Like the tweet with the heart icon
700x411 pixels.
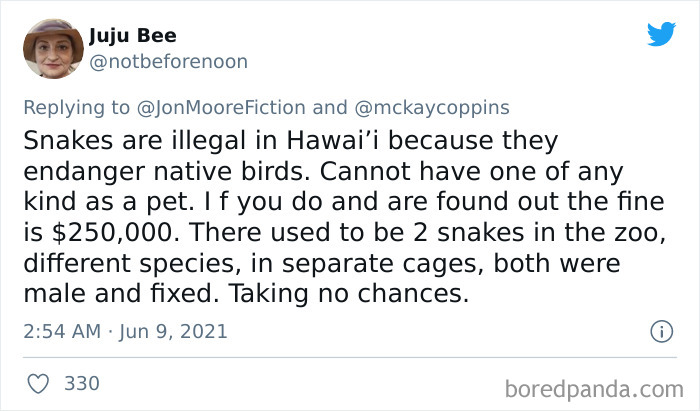tap(39, 383)
